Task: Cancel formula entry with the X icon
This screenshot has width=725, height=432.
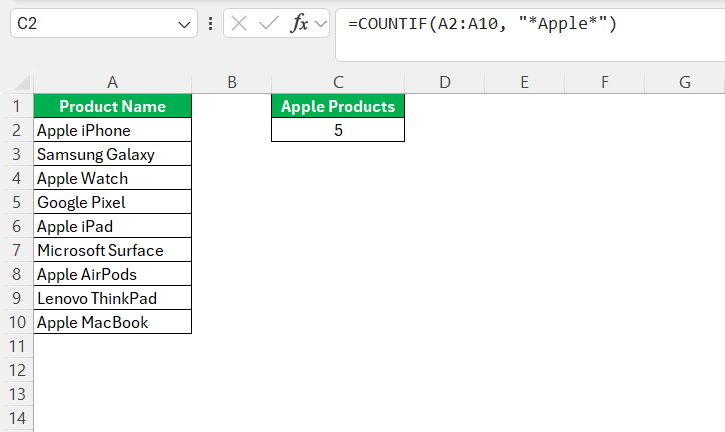Action: pyautogui.click(x=239, y=23)
